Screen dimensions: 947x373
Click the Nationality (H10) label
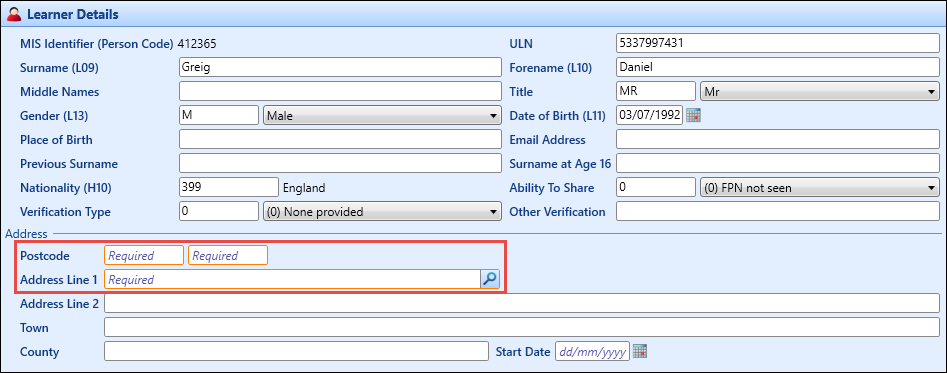tap(65, 188)
